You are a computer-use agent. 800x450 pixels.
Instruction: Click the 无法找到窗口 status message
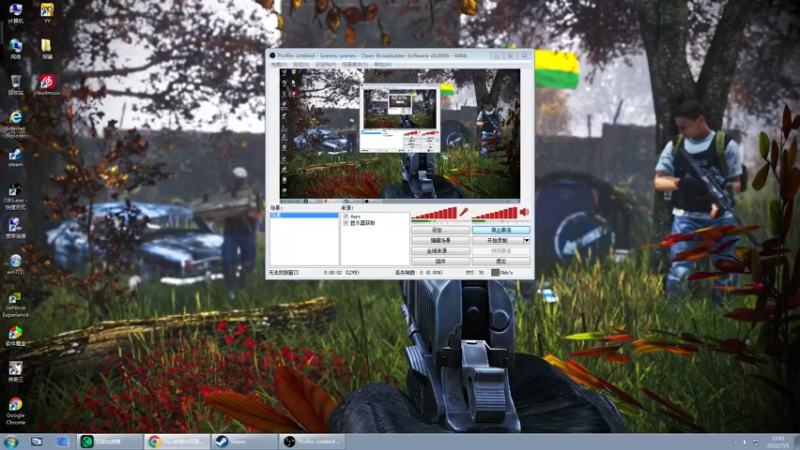[284, 272]
